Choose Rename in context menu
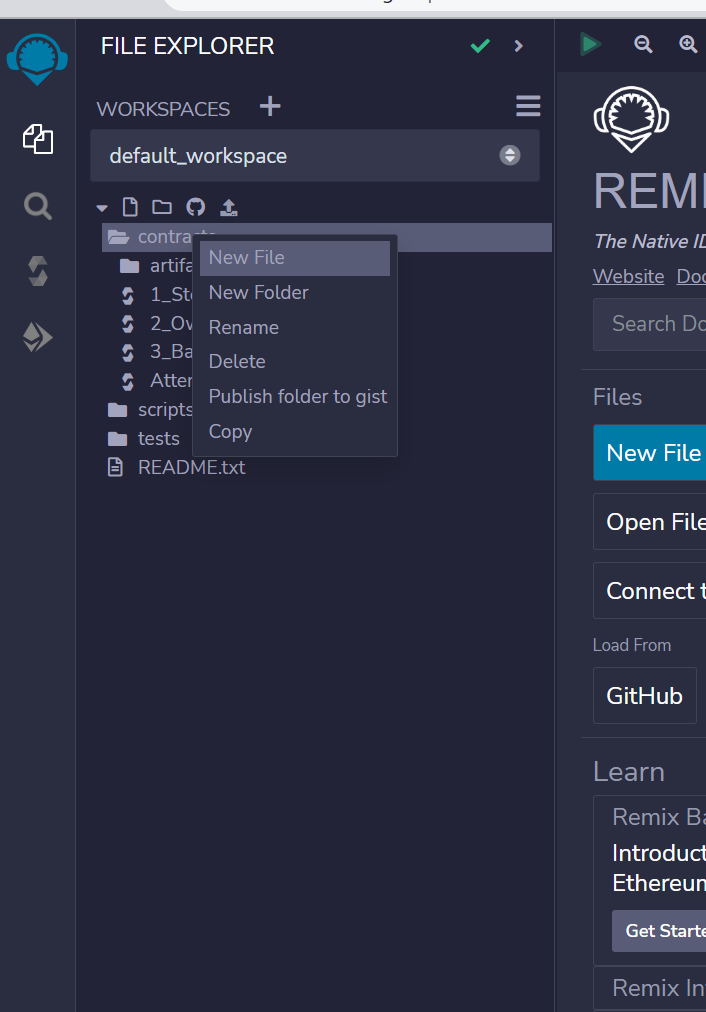This screenshot has width=706, height=1012. (x=294, y=327)
